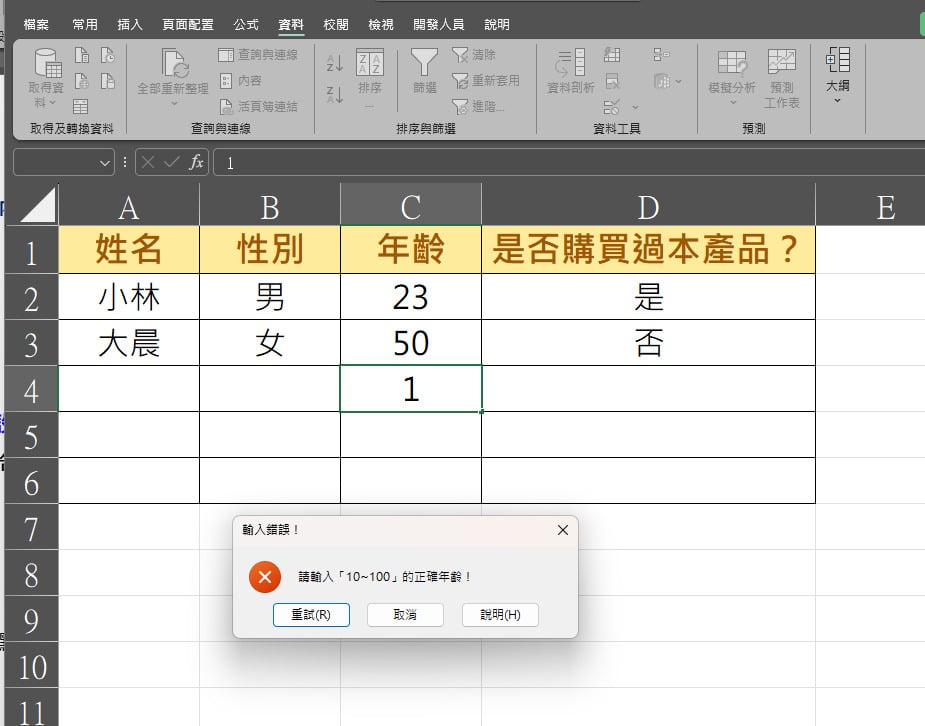Screen dimensions: 925x726
Task: Click the Get Data (取得資料) database icon
Action: [x=47, y=63]
